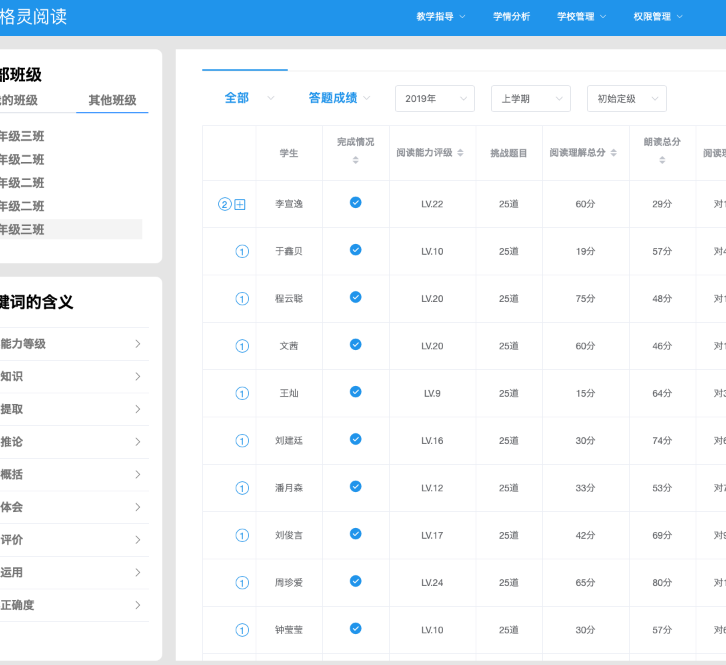Click the circled 1 badge for 程云聪
726x665 pixels.
click(242, 299)
